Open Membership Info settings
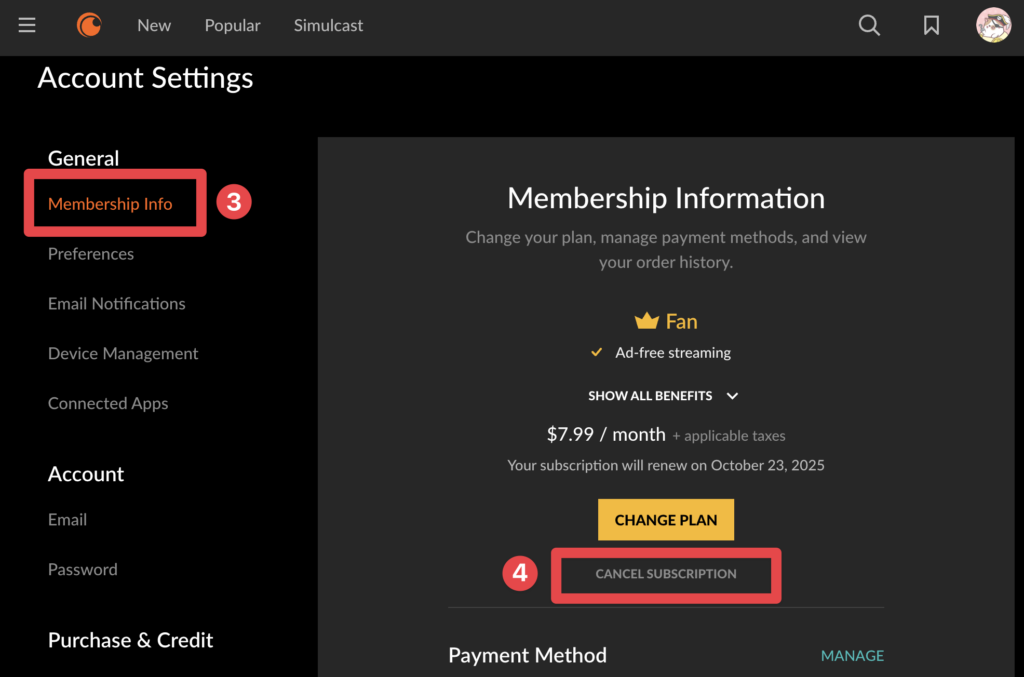The width and height of the screenshot is (1024, 677). pos(109,203)
